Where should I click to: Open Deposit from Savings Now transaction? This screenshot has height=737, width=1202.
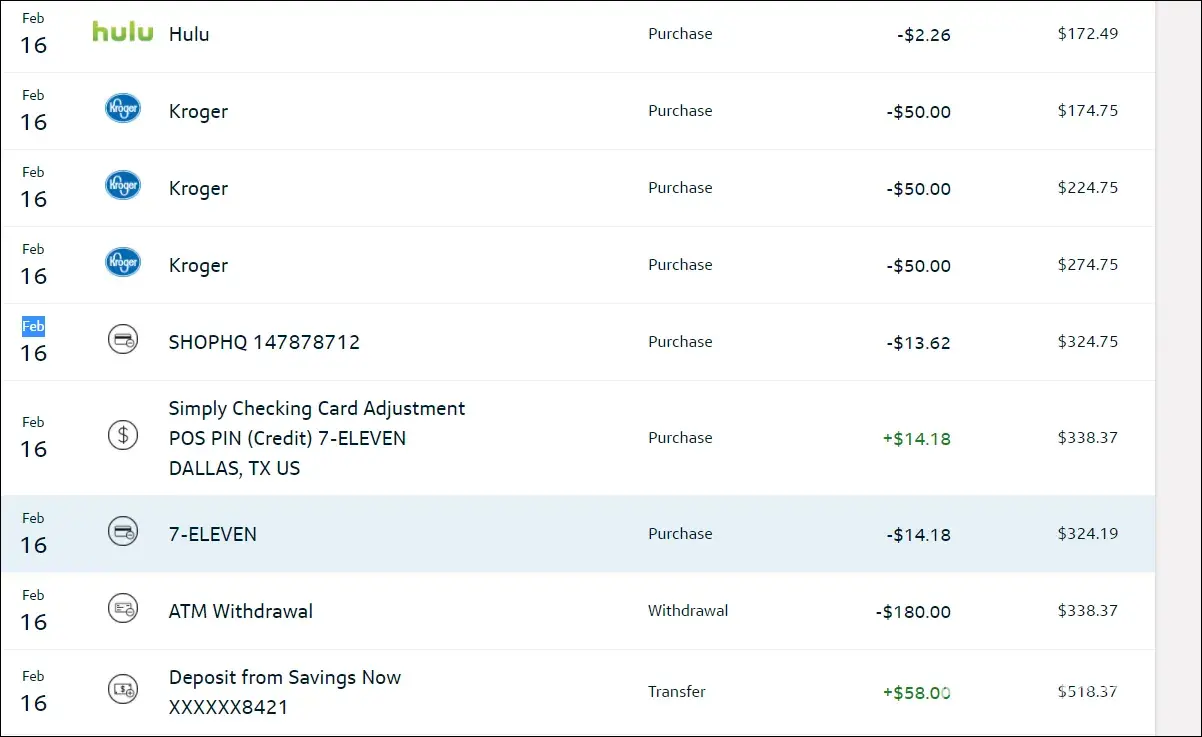click(x=284, y=678)
